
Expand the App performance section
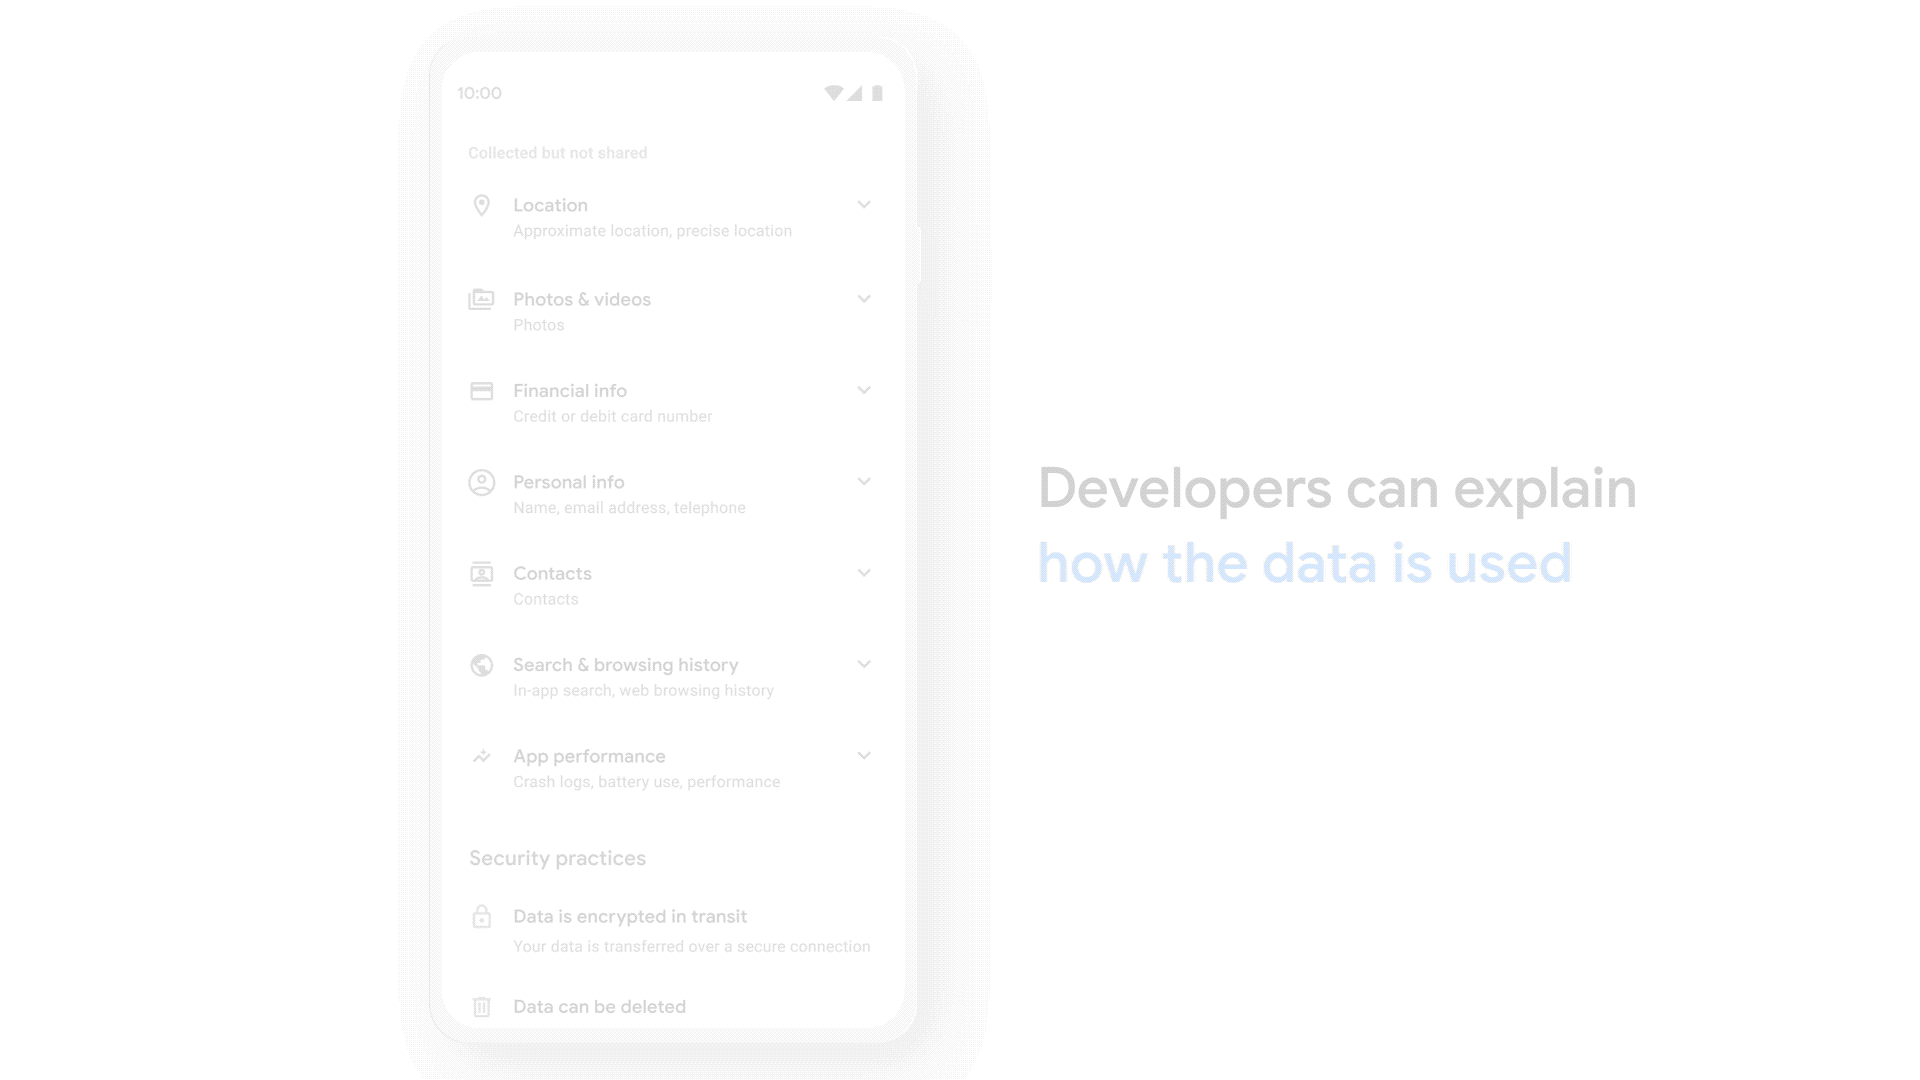865,756
